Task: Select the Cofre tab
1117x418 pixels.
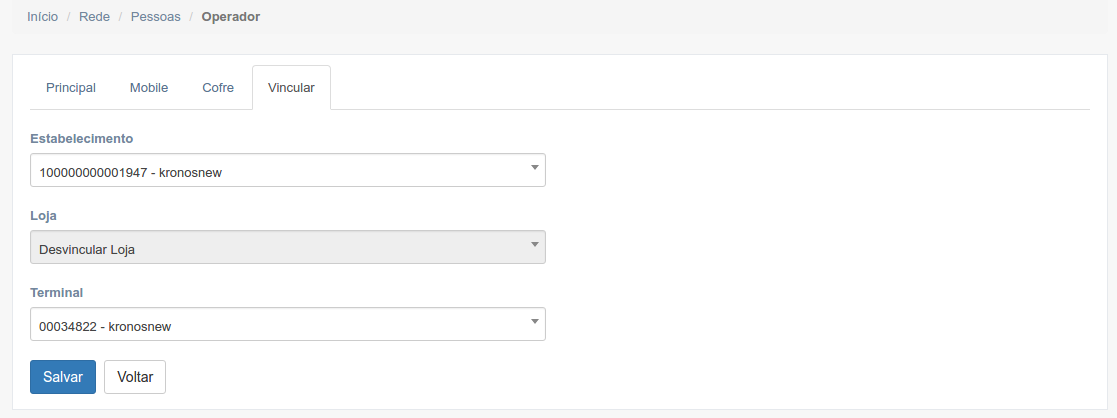Action: [218, 88]
